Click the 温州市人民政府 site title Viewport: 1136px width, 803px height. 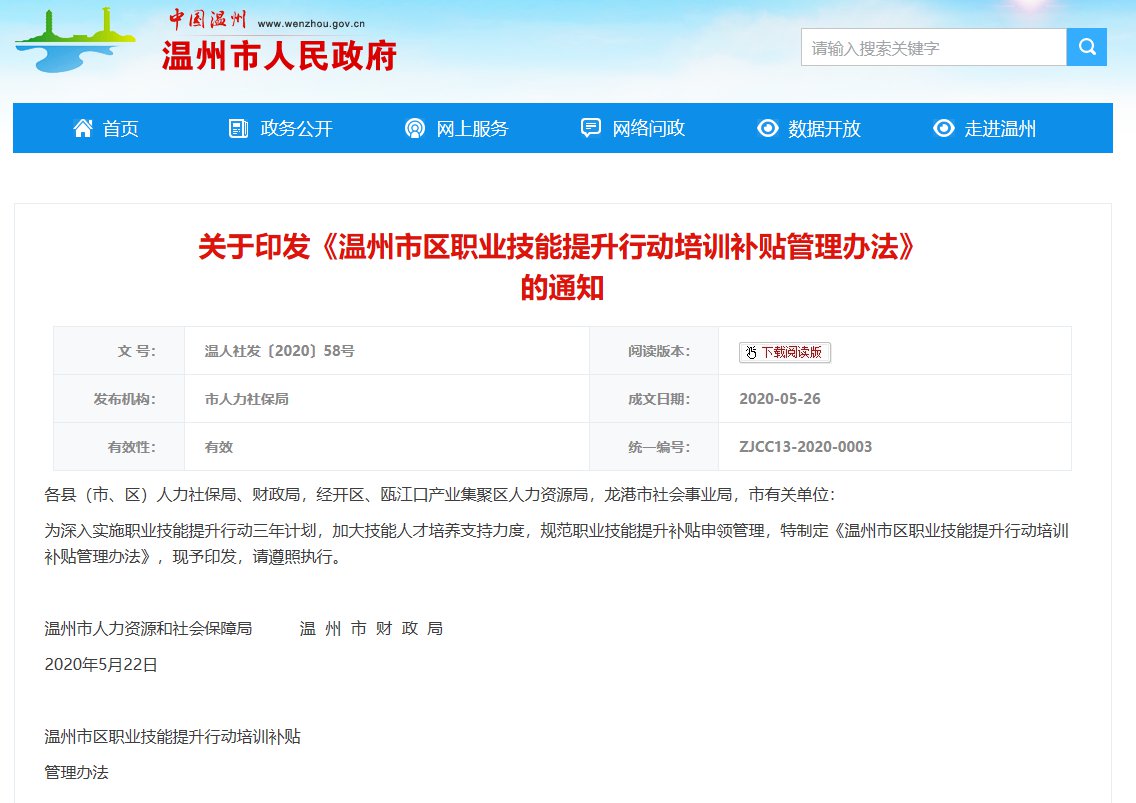point(279,56)
